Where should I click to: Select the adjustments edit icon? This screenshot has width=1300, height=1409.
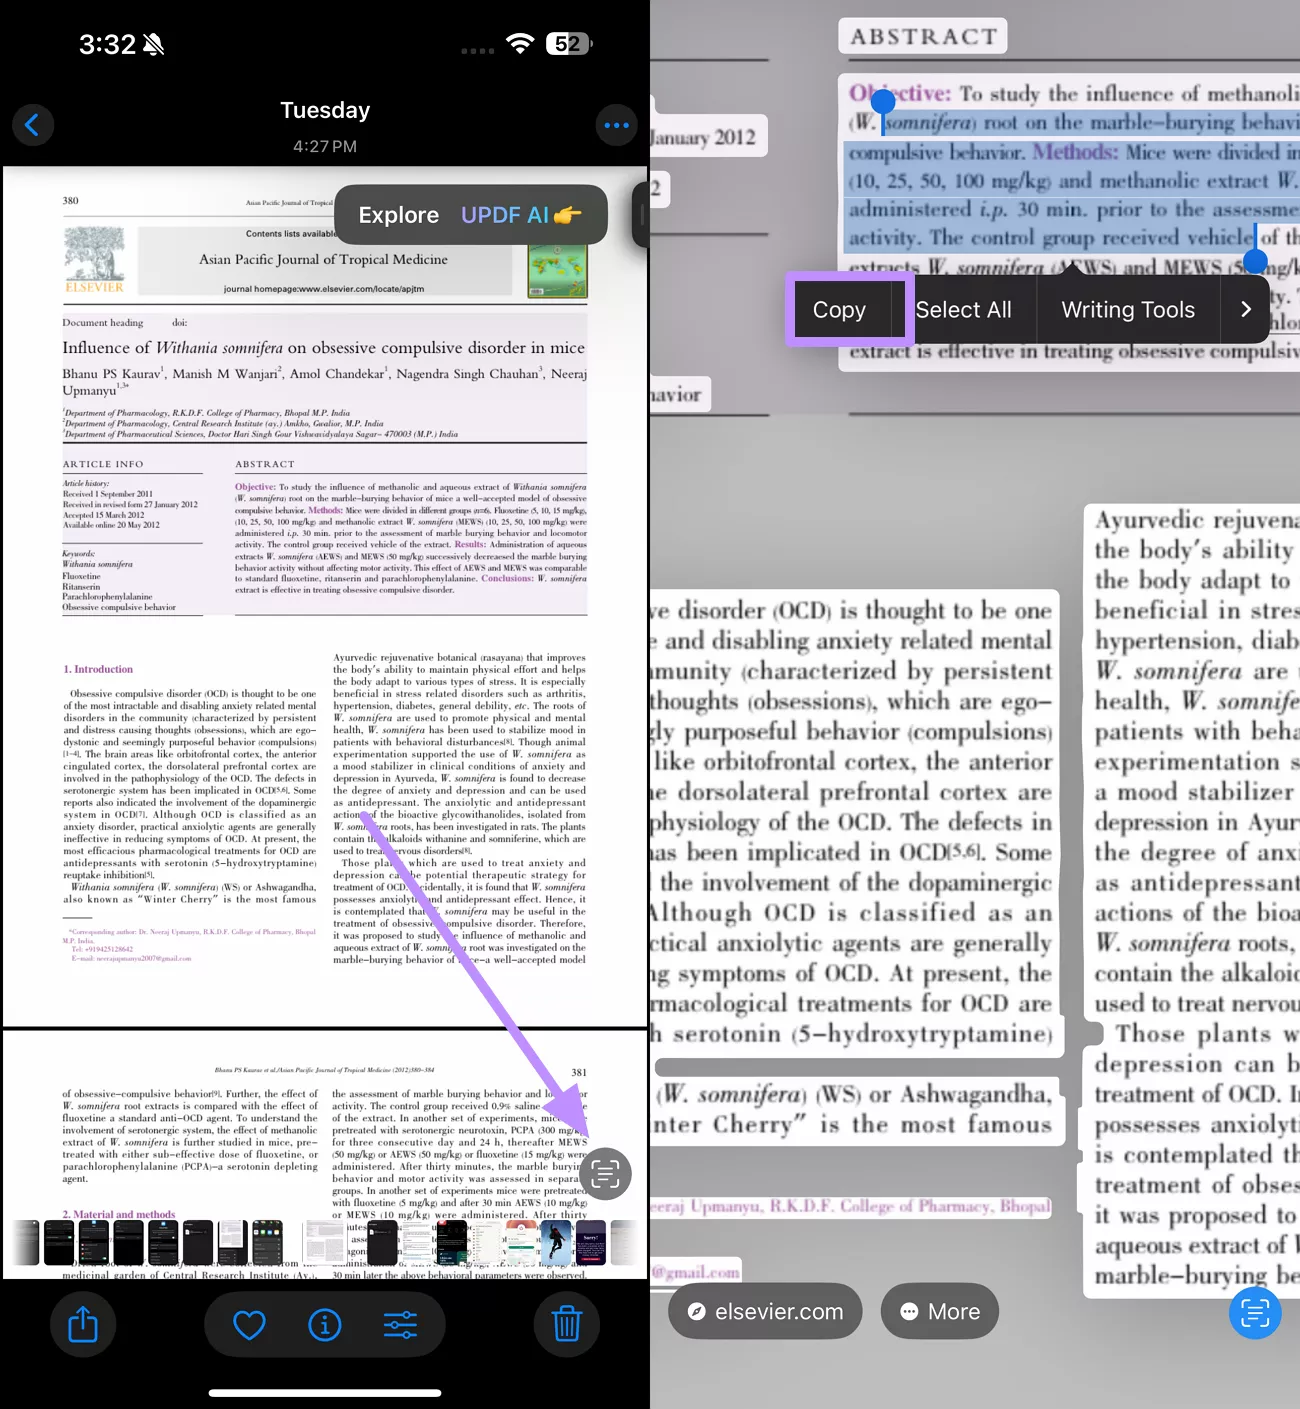pos(400,1324)
